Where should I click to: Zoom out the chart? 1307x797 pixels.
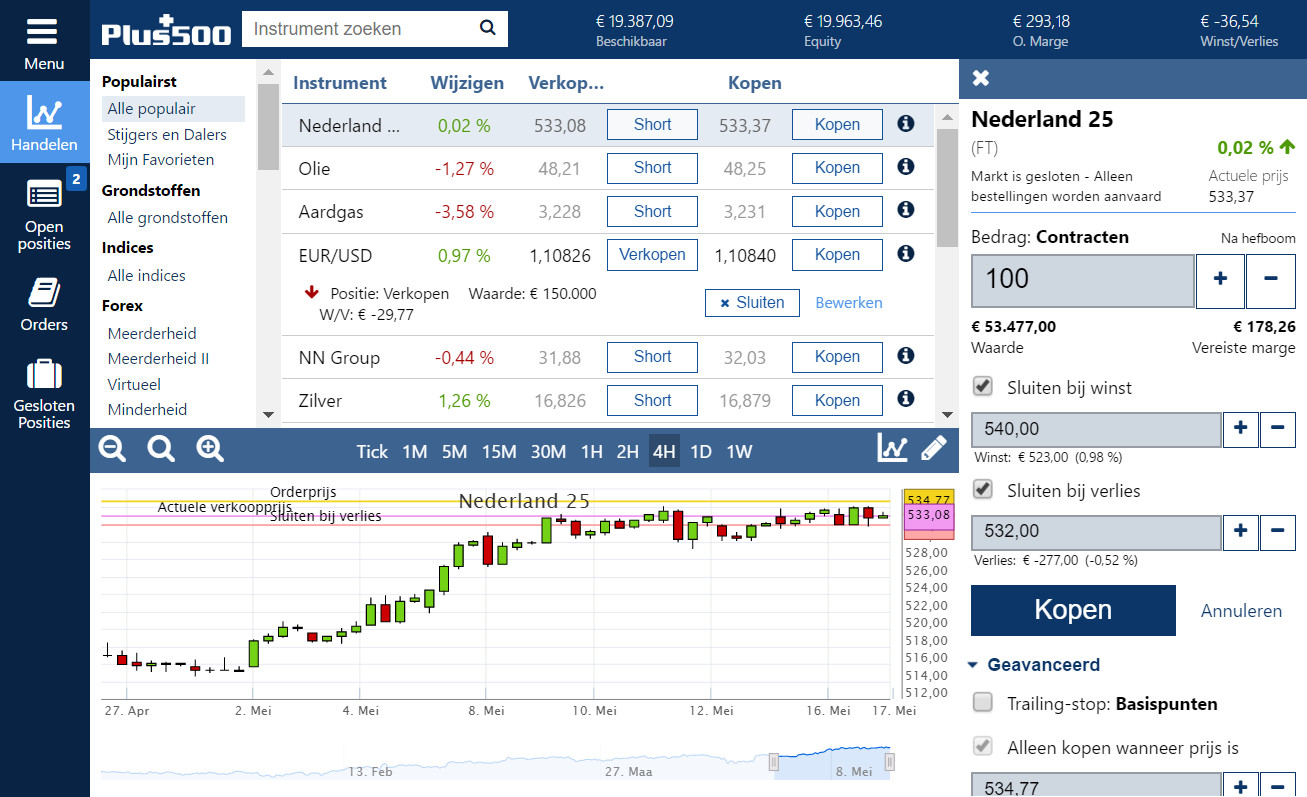click(113, 449)
